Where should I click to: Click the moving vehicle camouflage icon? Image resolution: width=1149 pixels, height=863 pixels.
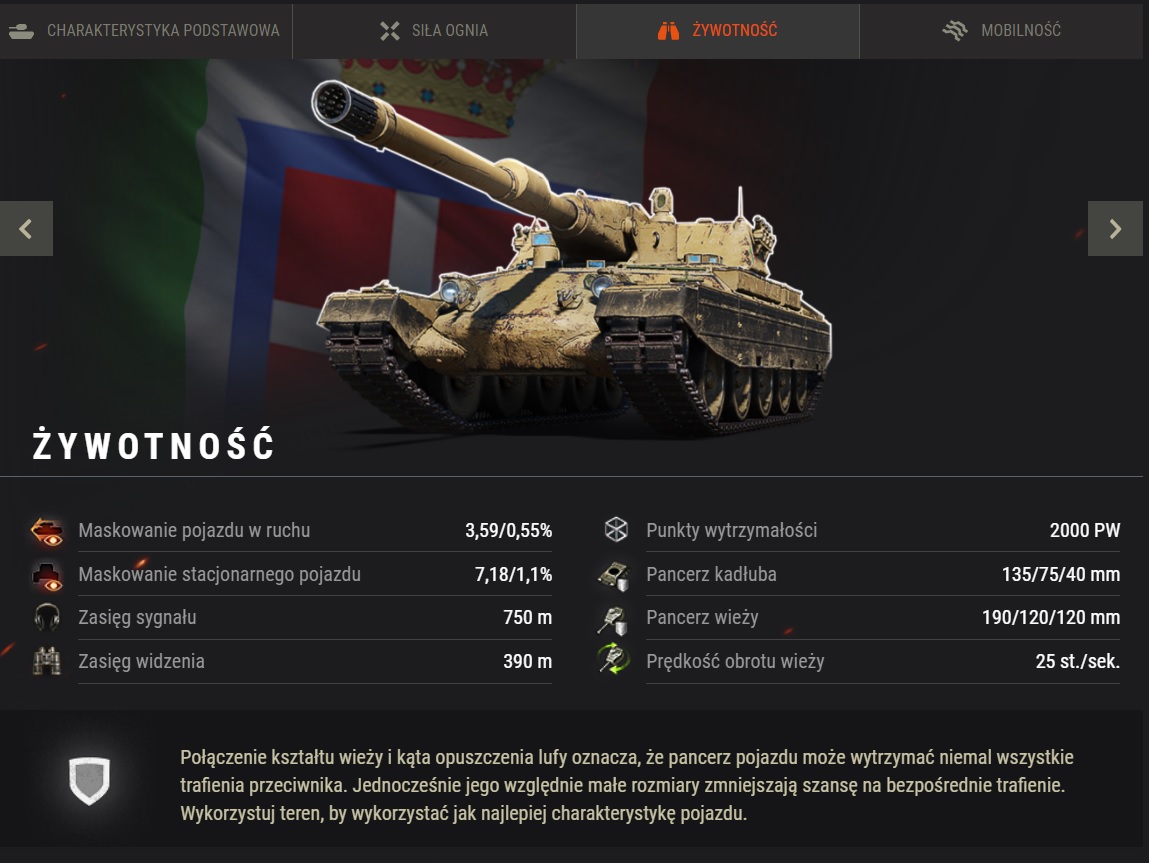tap(47, 530)
